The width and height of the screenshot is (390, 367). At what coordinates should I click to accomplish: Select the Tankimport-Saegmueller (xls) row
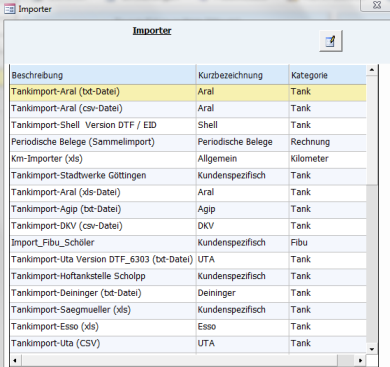(x=188, y=310)
